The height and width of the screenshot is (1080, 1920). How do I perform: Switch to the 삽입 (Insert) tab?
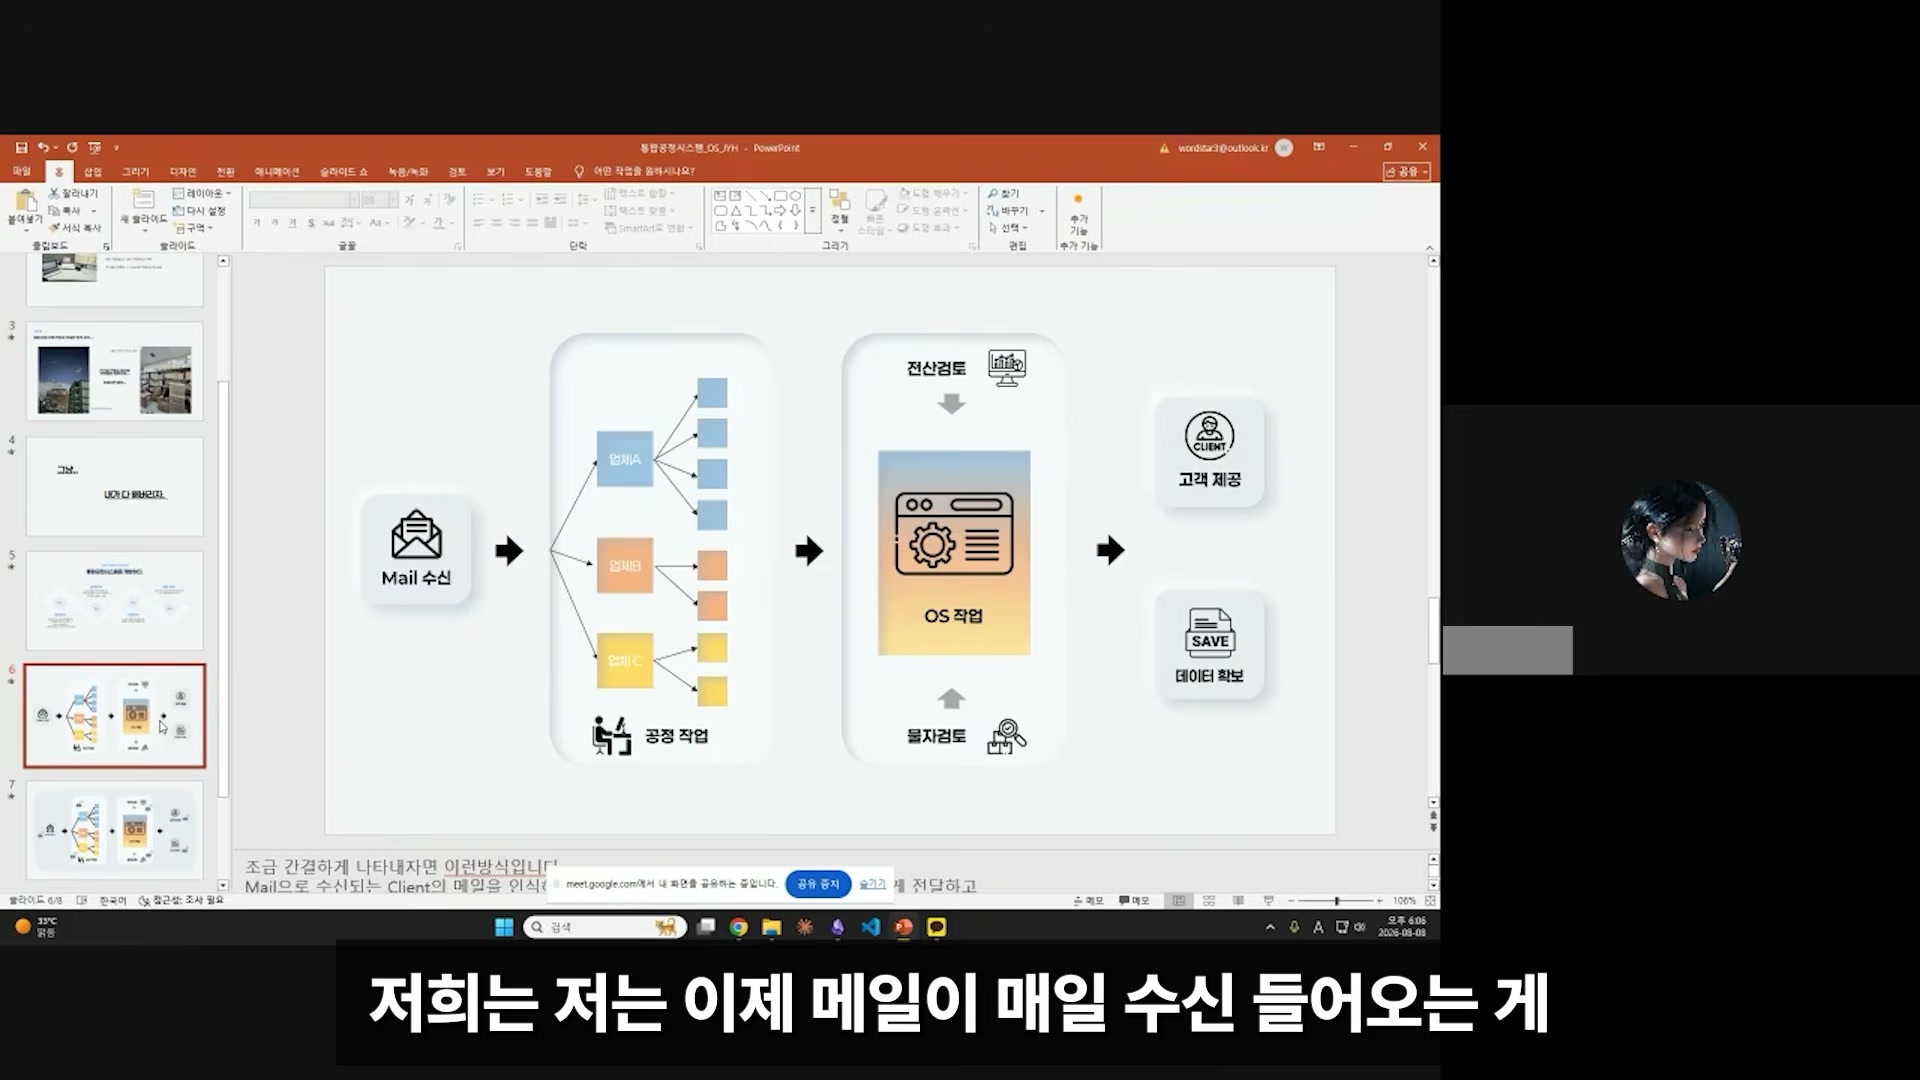coord(93,172)
